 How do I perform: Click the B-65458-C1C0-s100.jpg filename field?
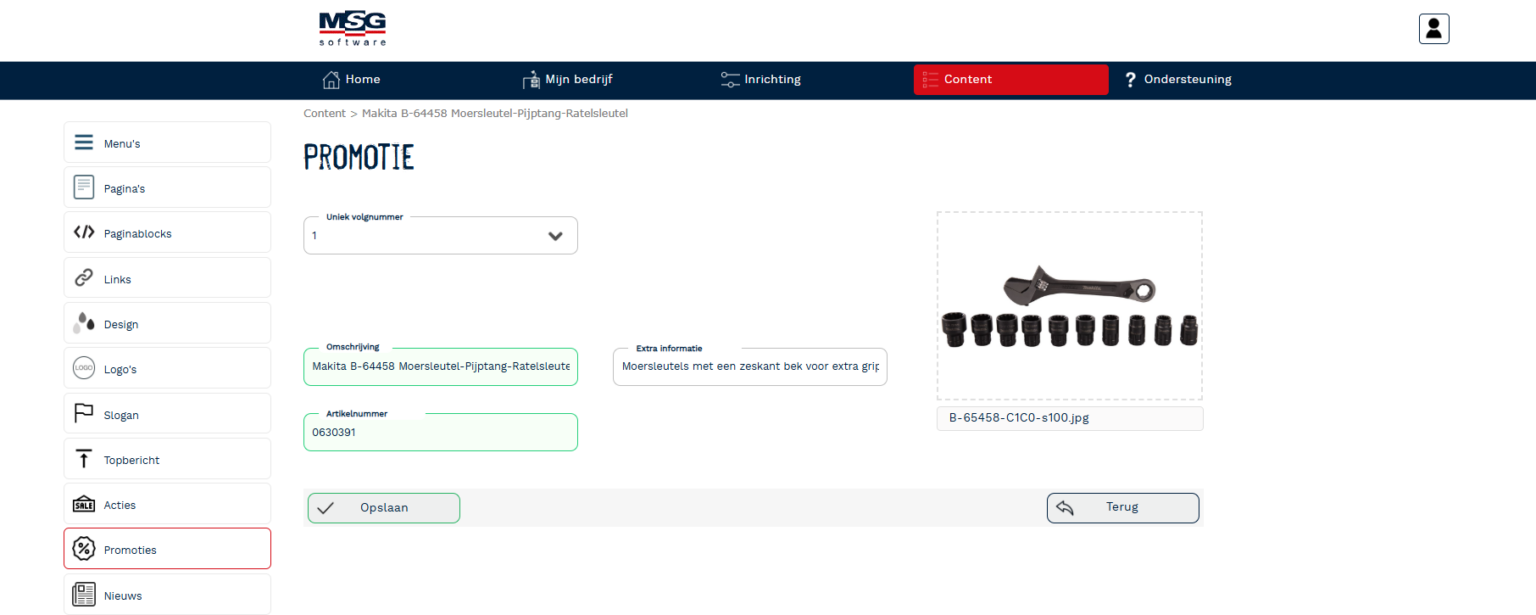pos(1070,418)
